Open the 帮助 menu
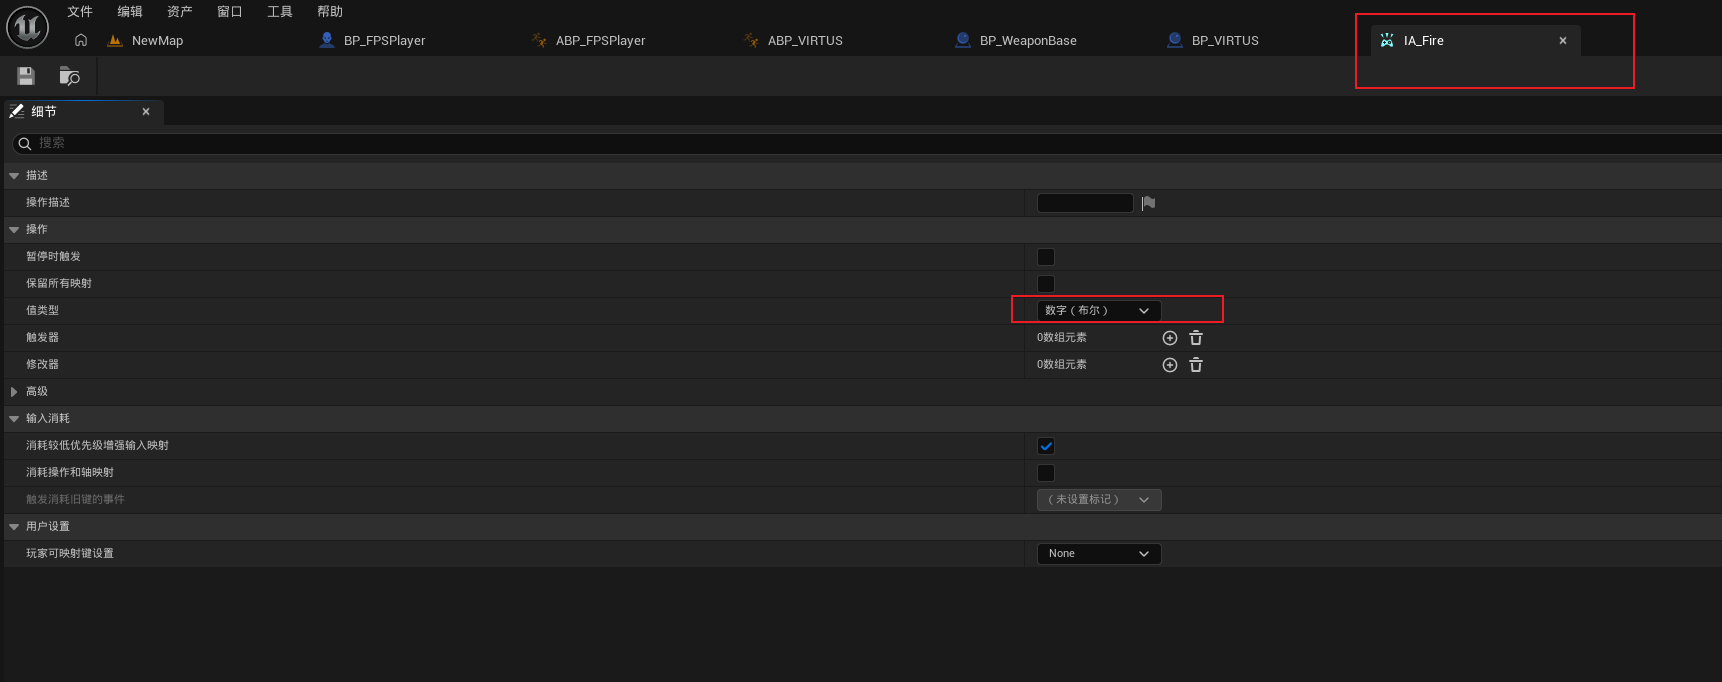The height and width of the screenshot is (682, 1722). click(x=330, y=12)
